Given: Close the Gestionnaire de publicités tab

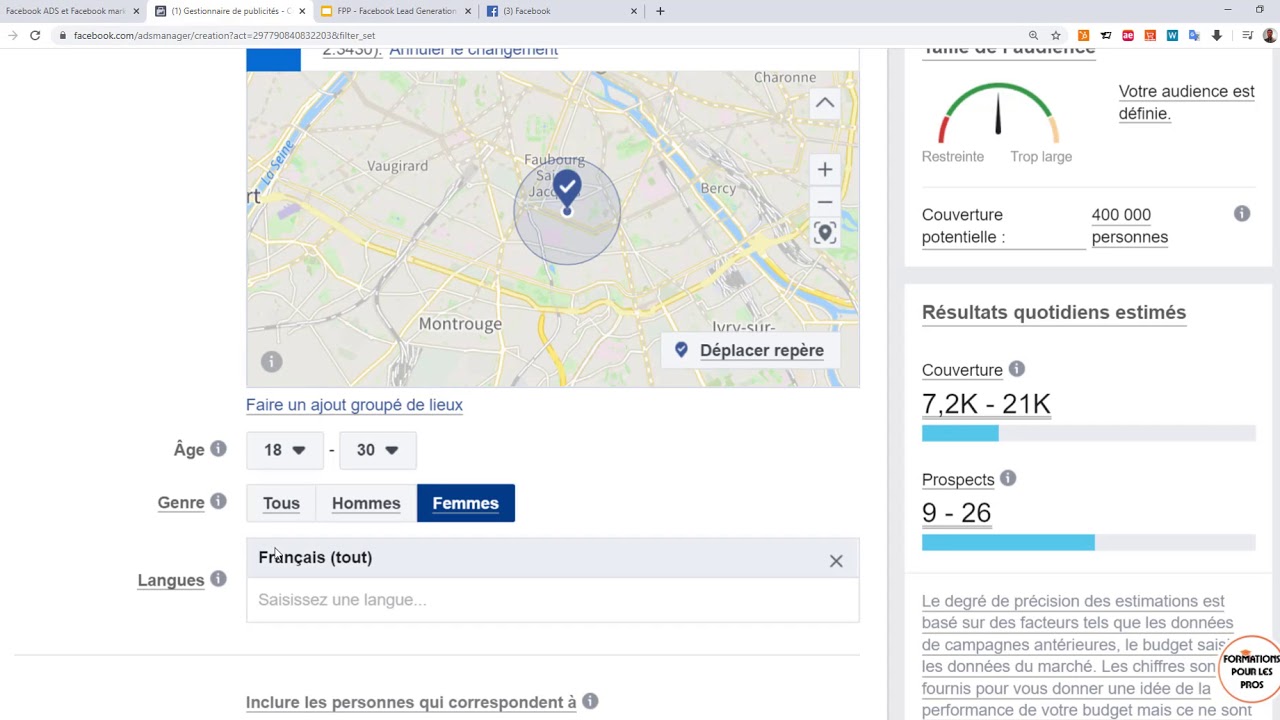Looking at the screenshot, I should coord(302,11).
